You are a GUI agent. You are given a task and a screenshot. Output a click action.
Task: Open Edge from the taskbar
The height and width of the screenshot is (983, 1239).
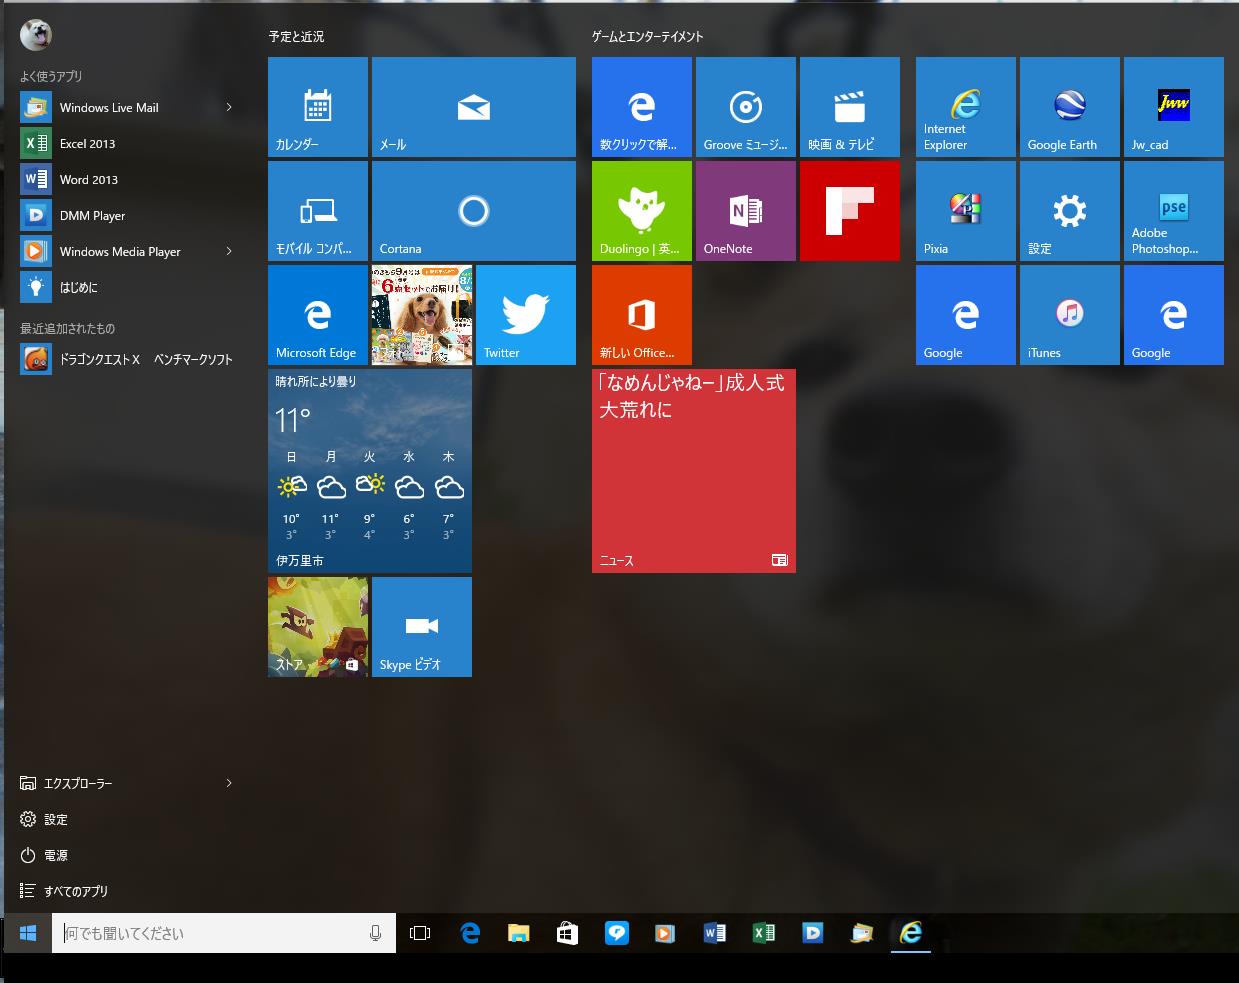(x=470, y=933)
